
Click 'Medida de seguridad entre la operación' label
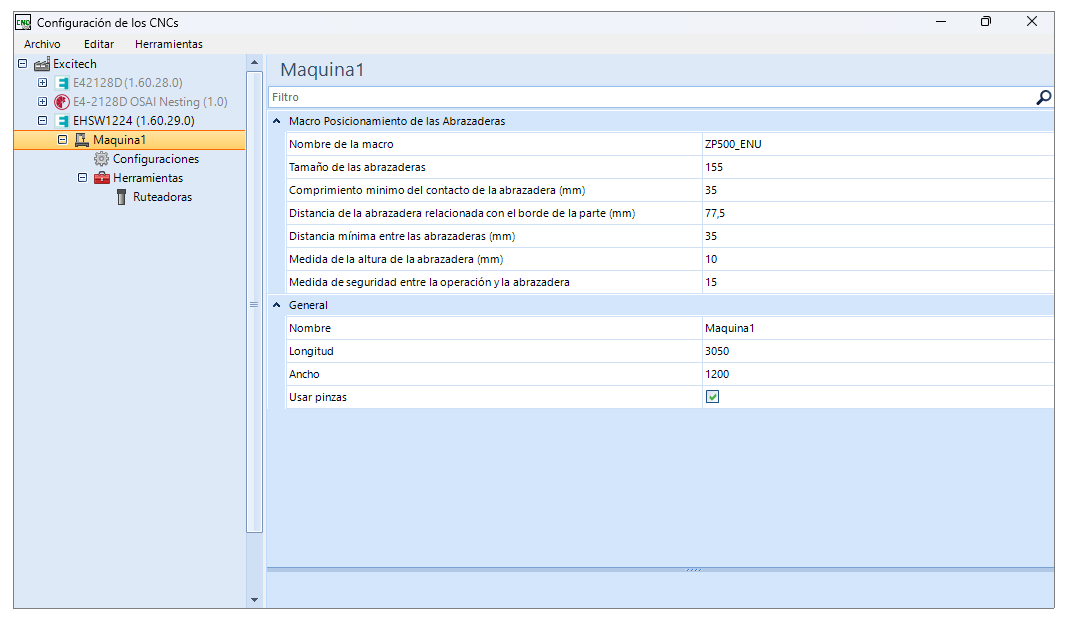pos(429,282)
